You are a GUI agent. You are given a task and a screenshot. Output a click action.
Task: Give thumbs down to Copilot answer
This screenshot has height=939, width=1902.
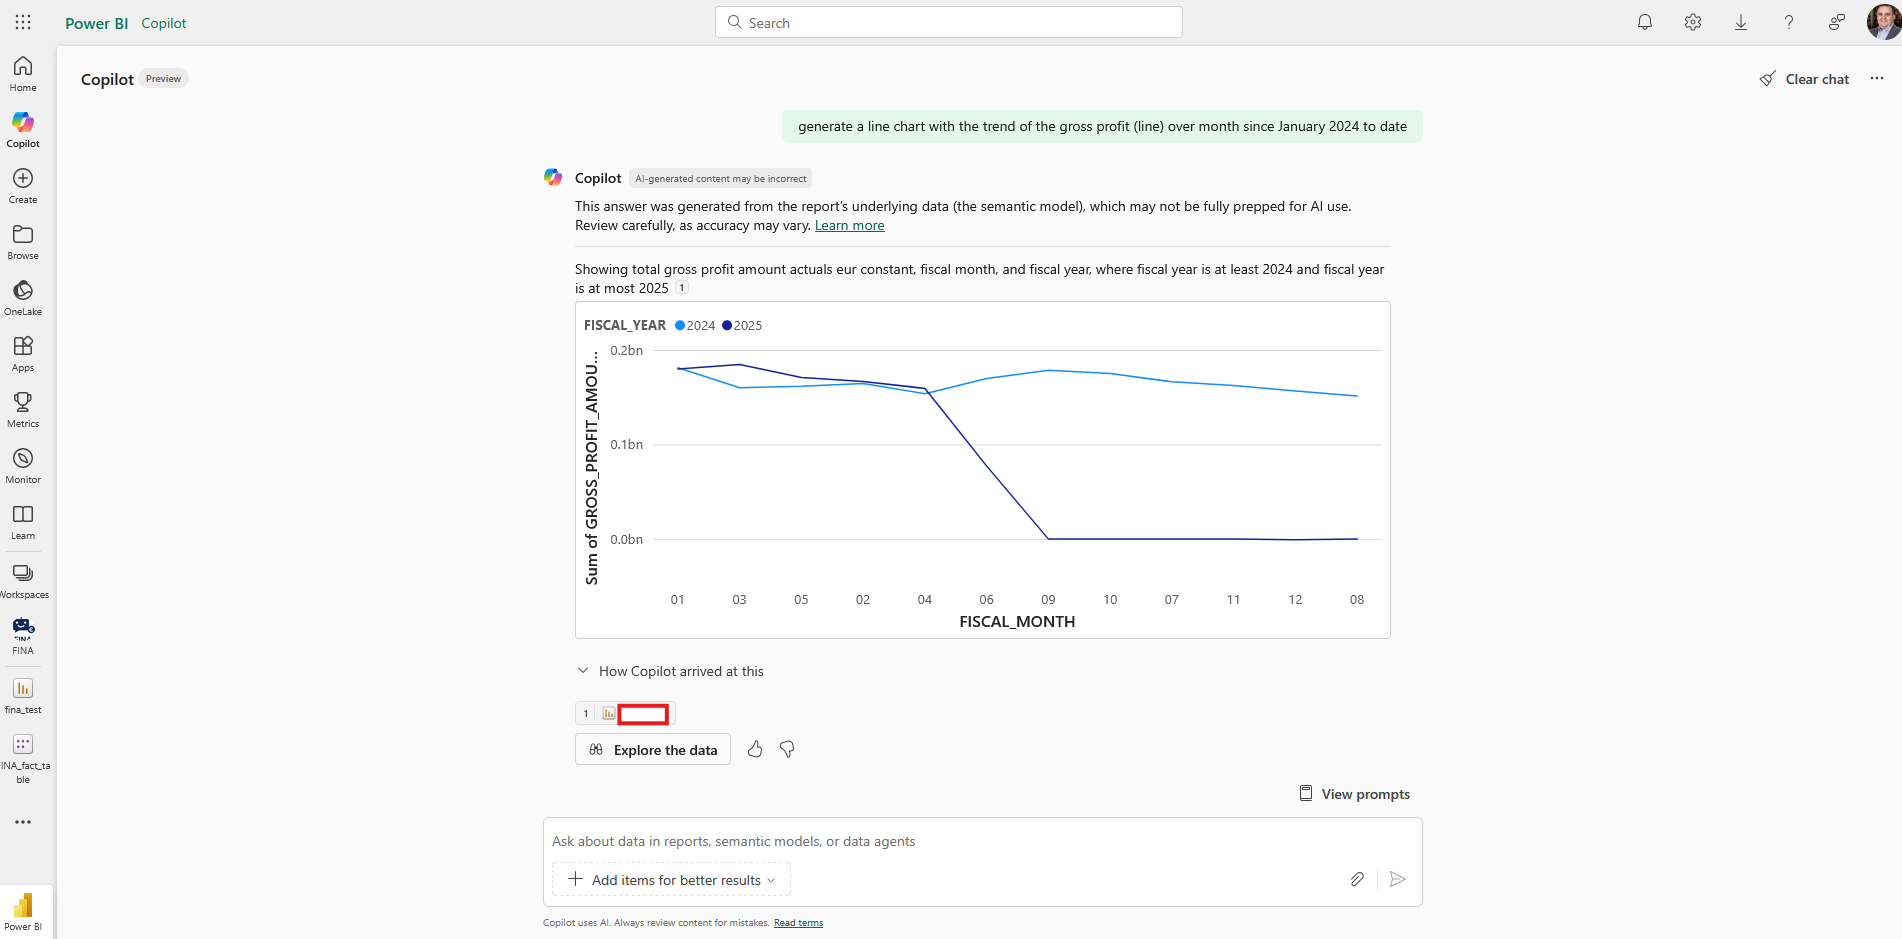[x=787, y=749]
